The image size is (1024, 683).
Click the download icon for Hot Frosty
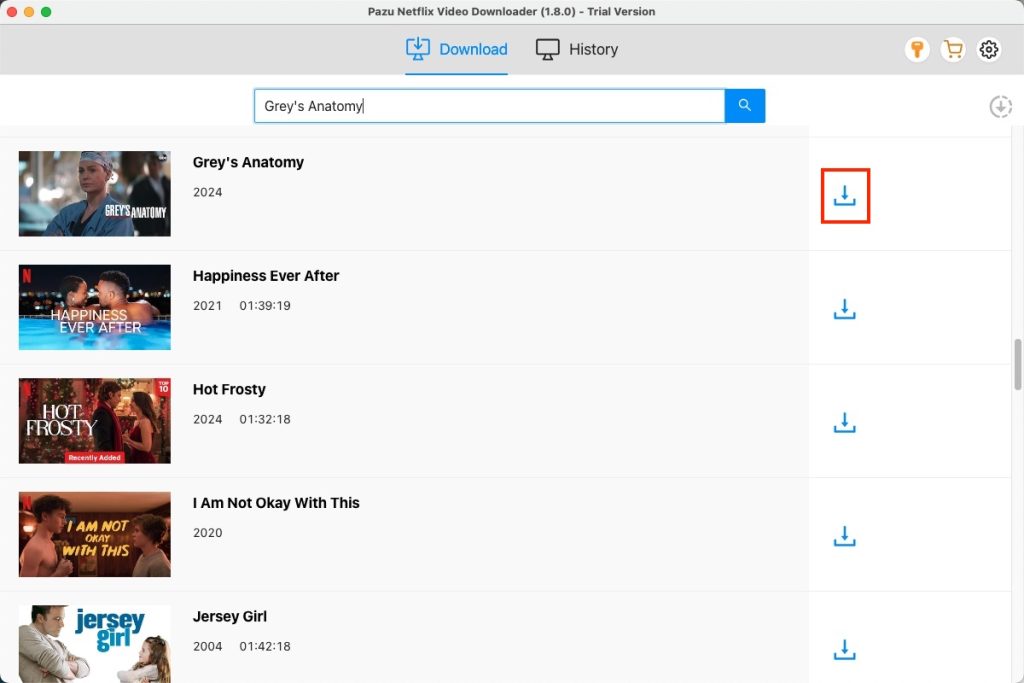844,422
